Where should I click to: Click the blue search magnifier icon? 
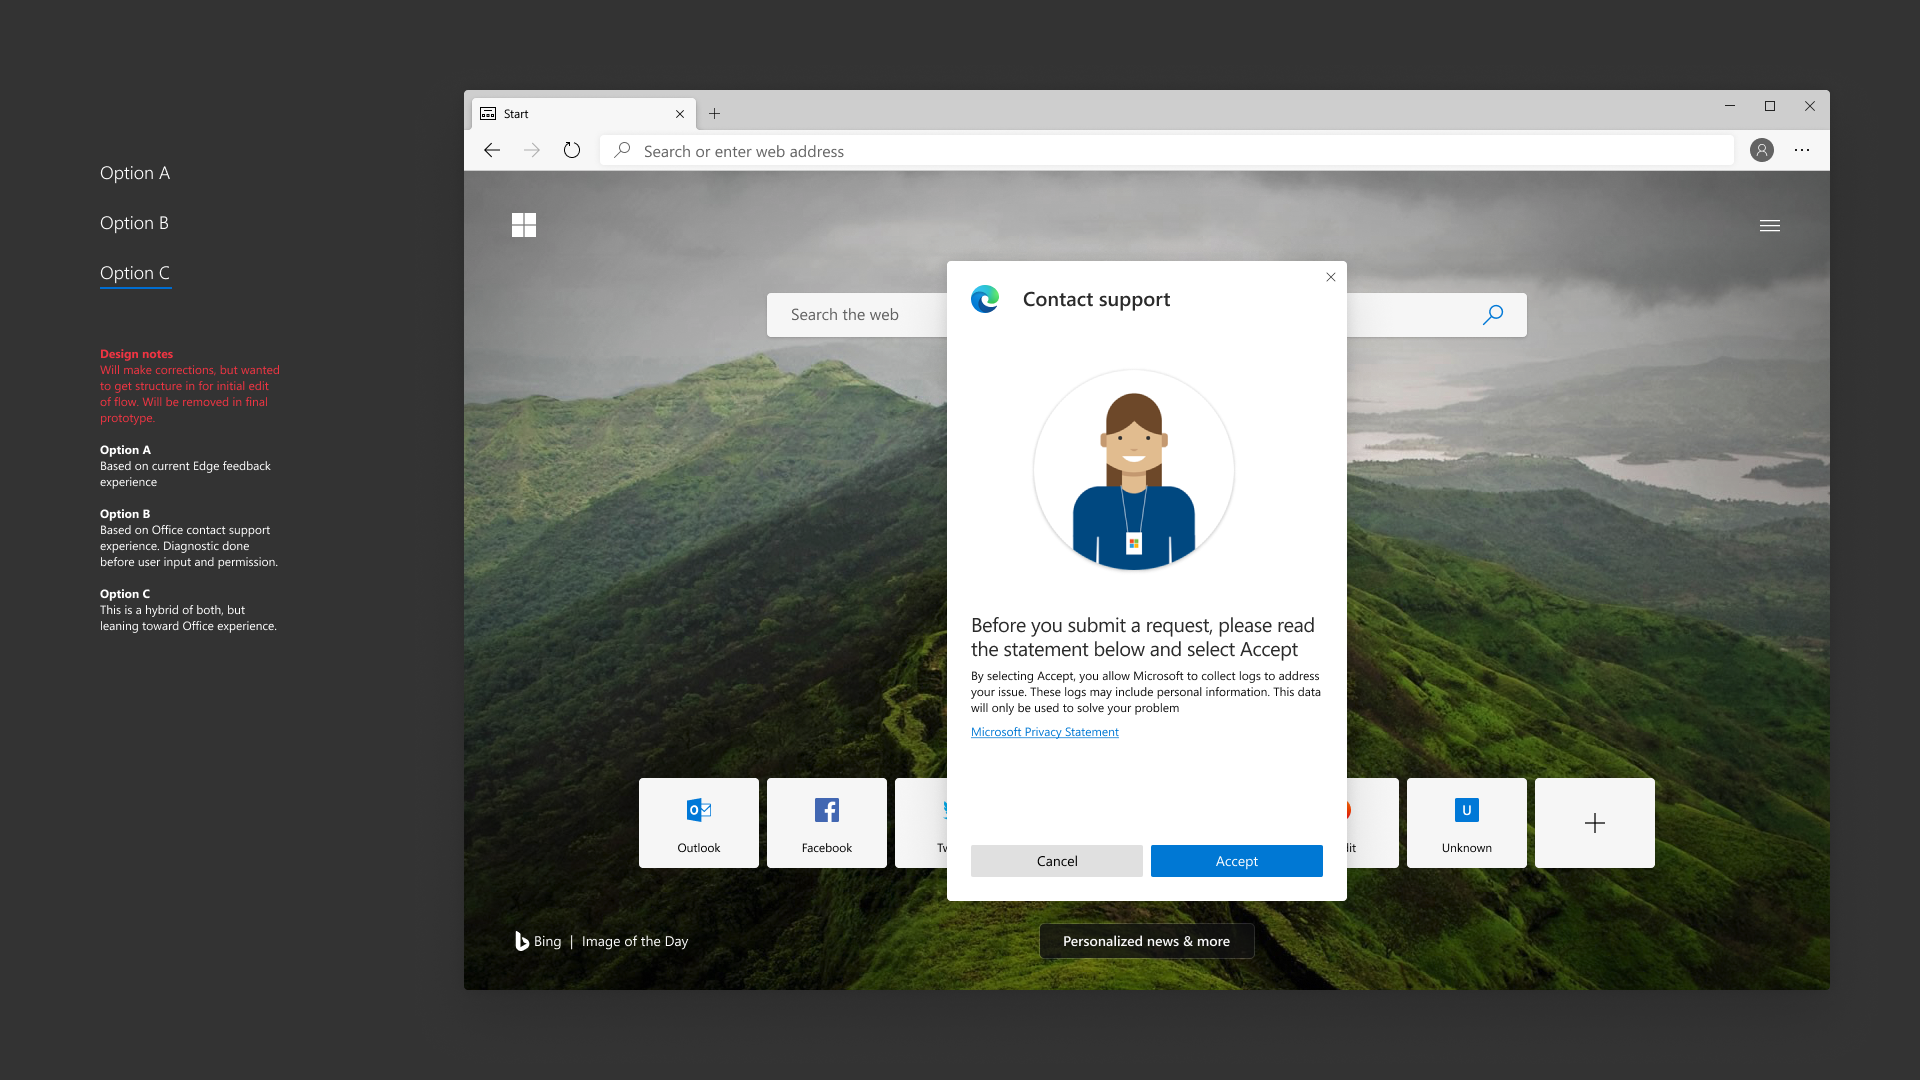1493,315
